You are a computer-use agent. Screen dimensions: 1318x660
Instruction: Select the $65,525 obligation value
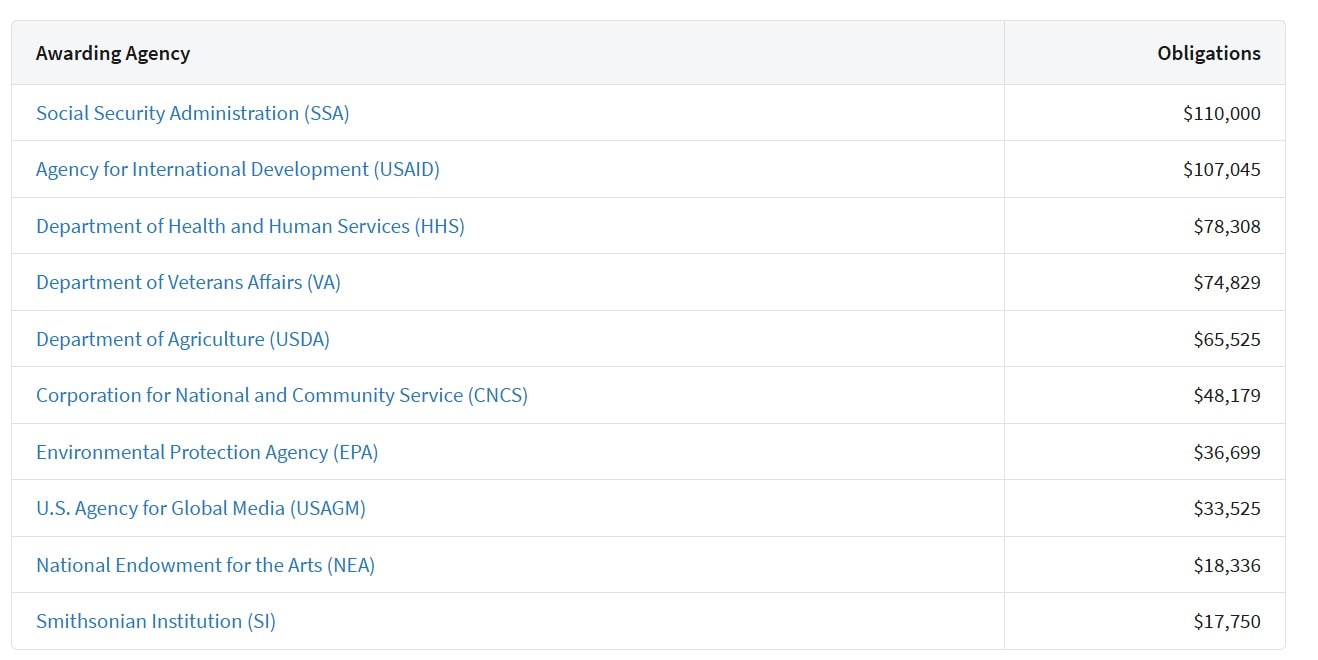point(1227,339)
